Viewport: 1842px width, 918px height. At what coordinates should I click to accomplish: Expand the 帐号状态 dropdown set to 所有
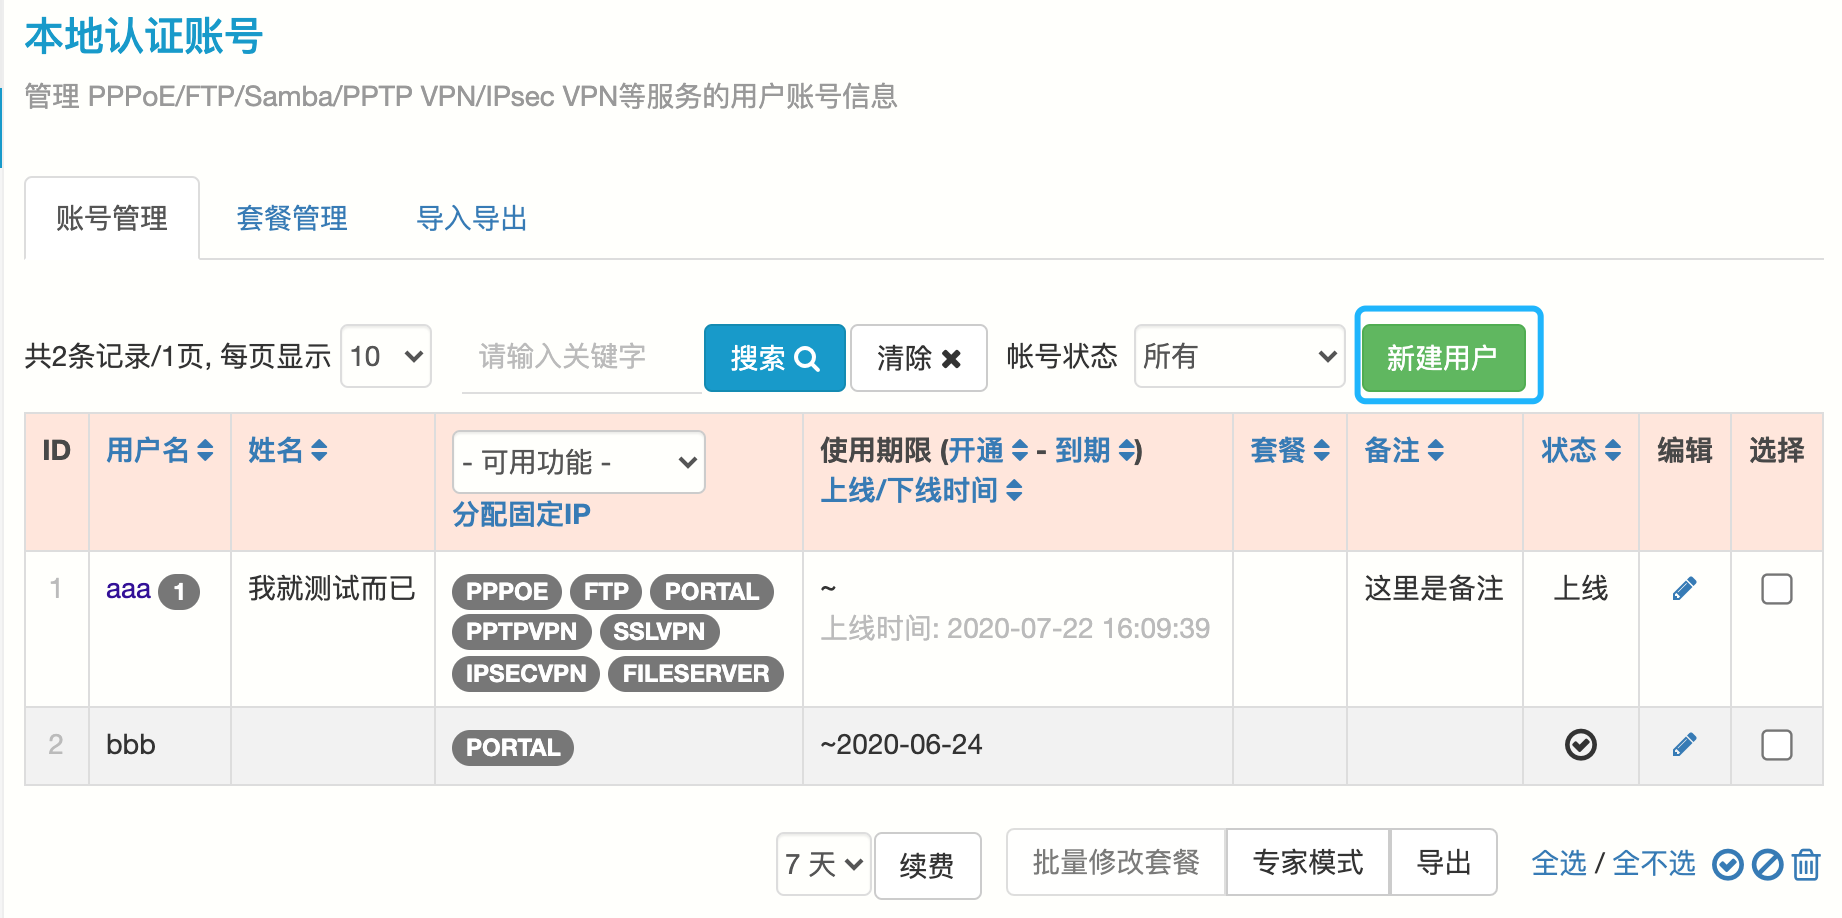[x=1239, y=356]
